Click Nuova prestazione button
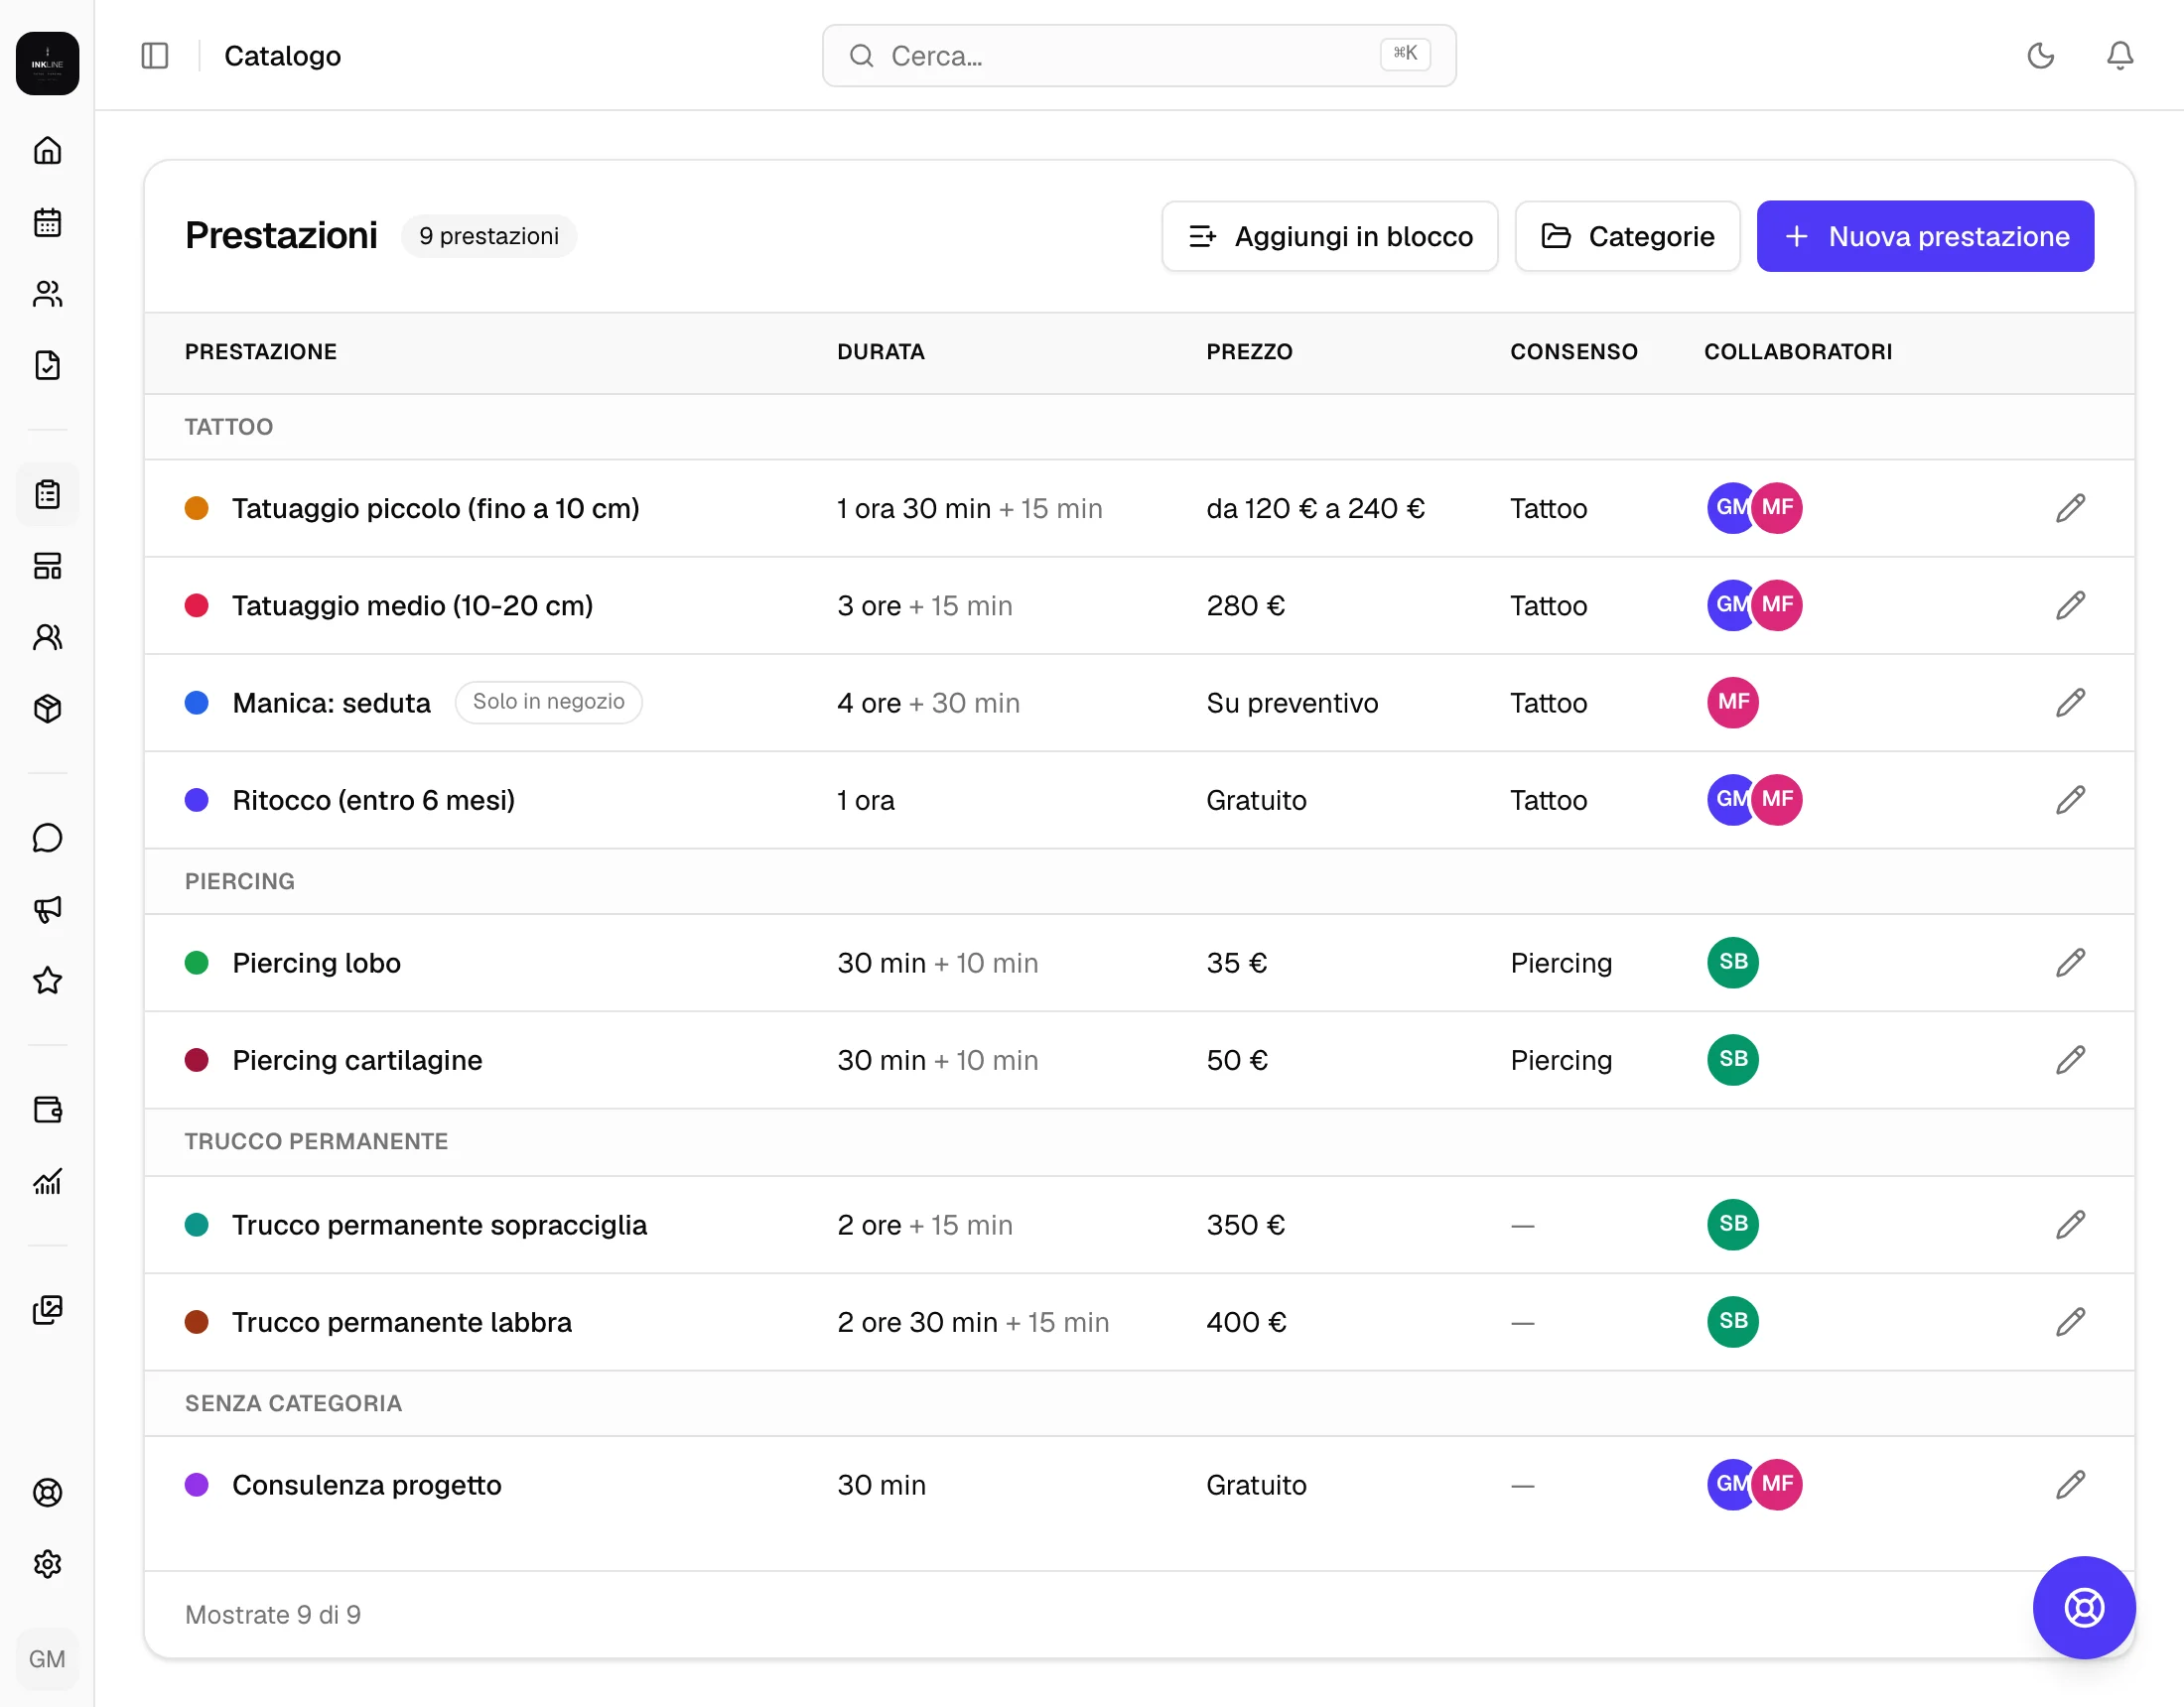Screen dimensions: 2184x1707 coord(1925,236)
